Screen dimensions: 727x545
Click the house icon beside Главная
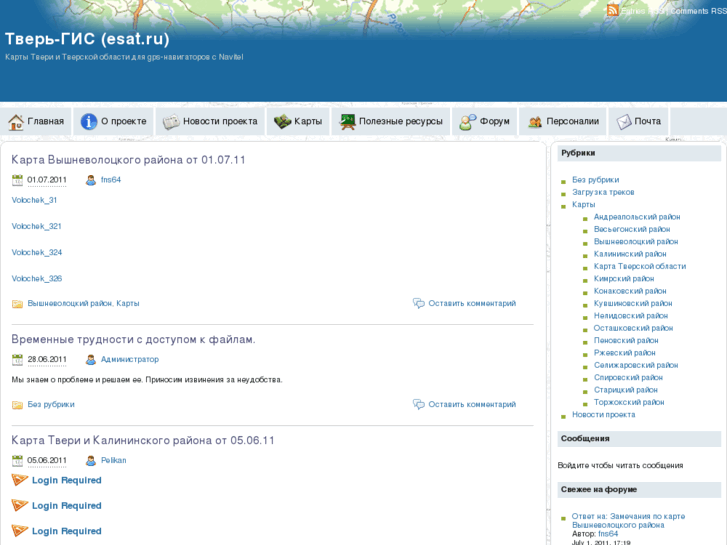(x=16, y=122)
